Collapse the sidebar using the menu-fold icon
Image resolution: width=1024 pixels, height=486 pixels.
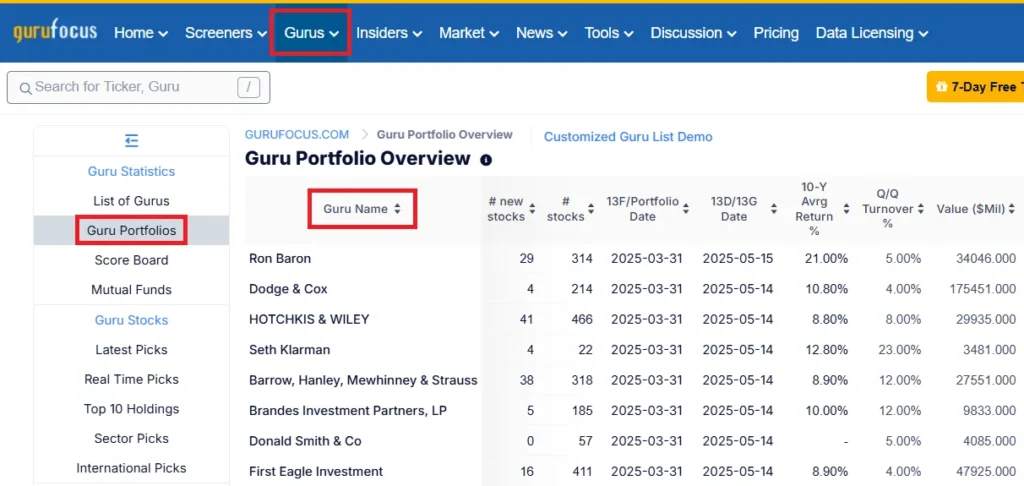(131, 140)
